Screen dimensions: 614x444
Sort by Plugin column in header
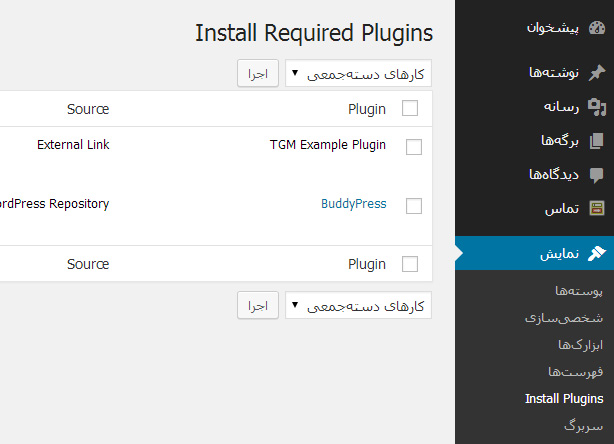tap(367, 109)
